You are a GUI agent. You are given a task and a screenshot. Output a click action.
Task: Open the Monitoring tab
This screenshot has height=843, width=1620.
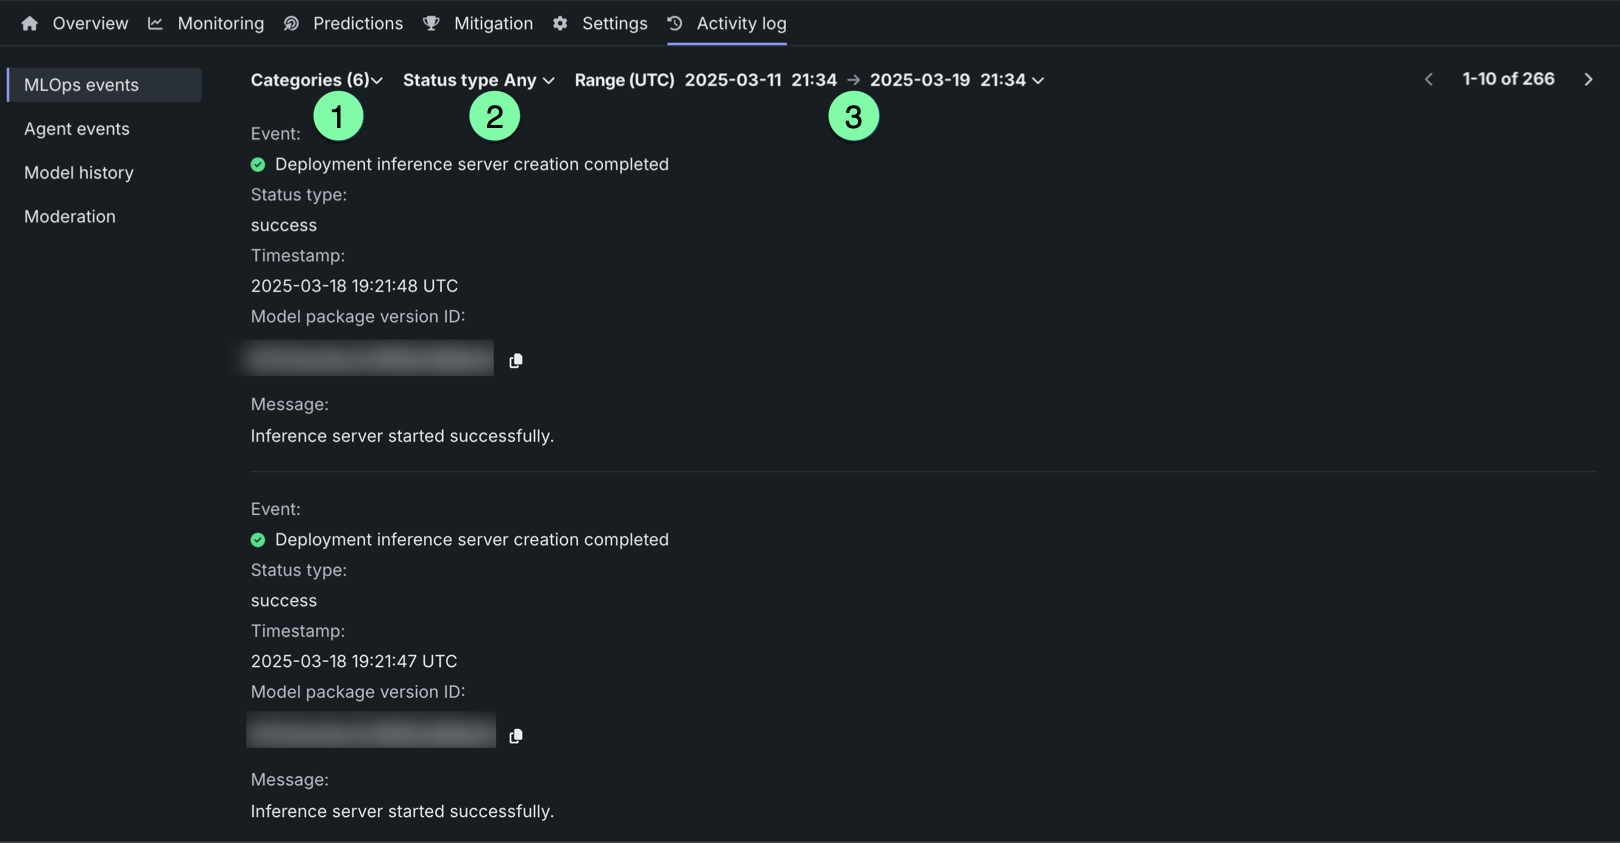[x=220, y=23]
